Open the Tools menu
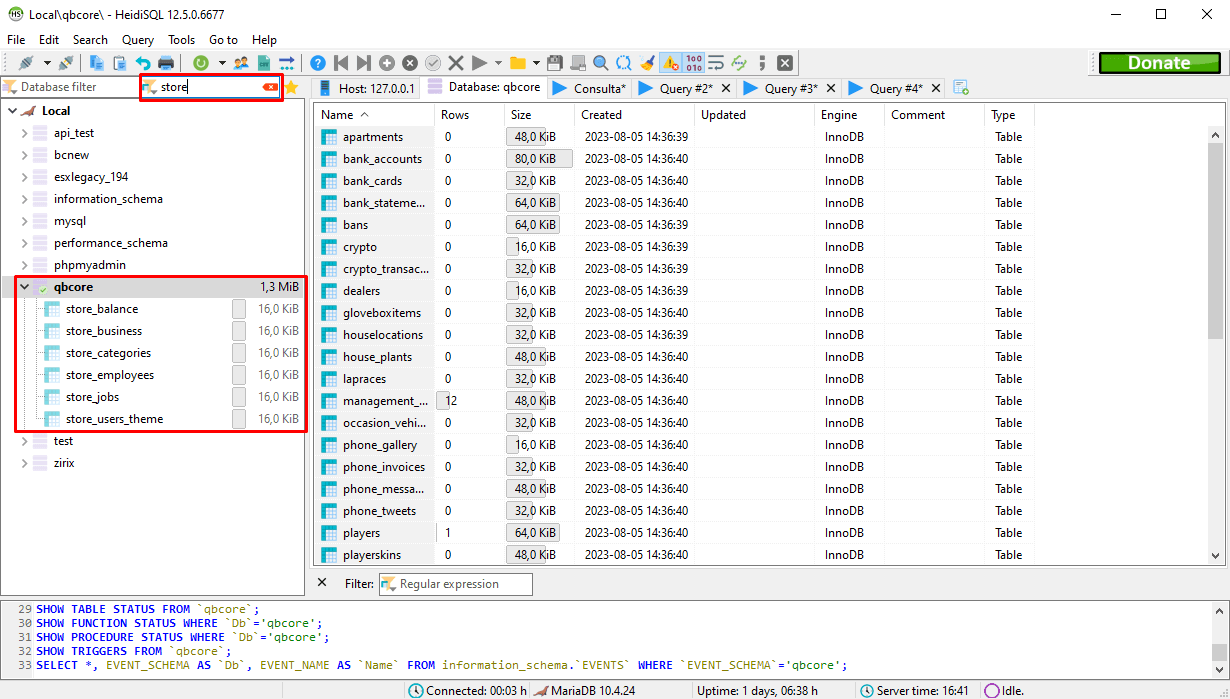The image size is (1230, 699). [x=182, y=40]
